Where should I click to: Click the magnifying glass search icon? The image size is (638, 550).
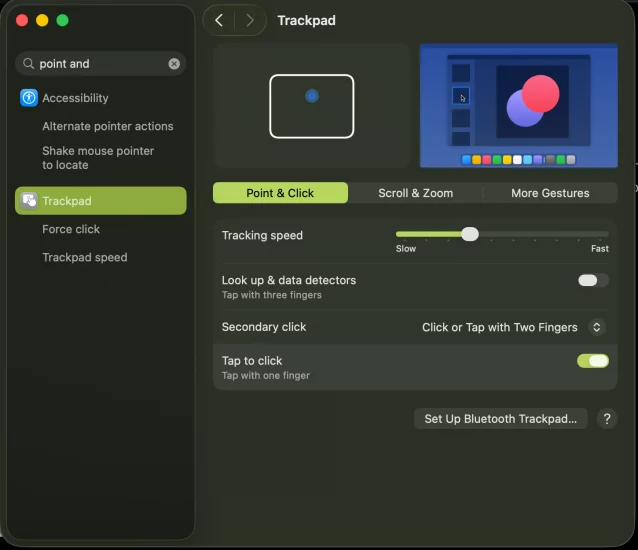click(28, 64)
